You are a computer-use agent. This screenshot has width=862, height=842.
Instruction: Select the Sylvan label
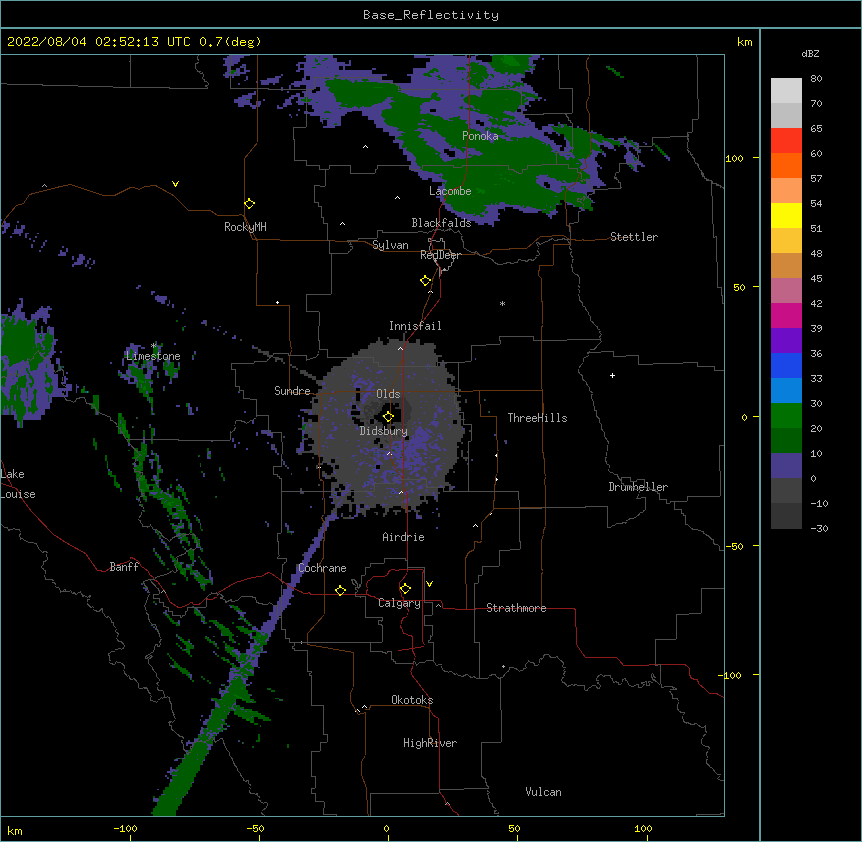[390, 245]
